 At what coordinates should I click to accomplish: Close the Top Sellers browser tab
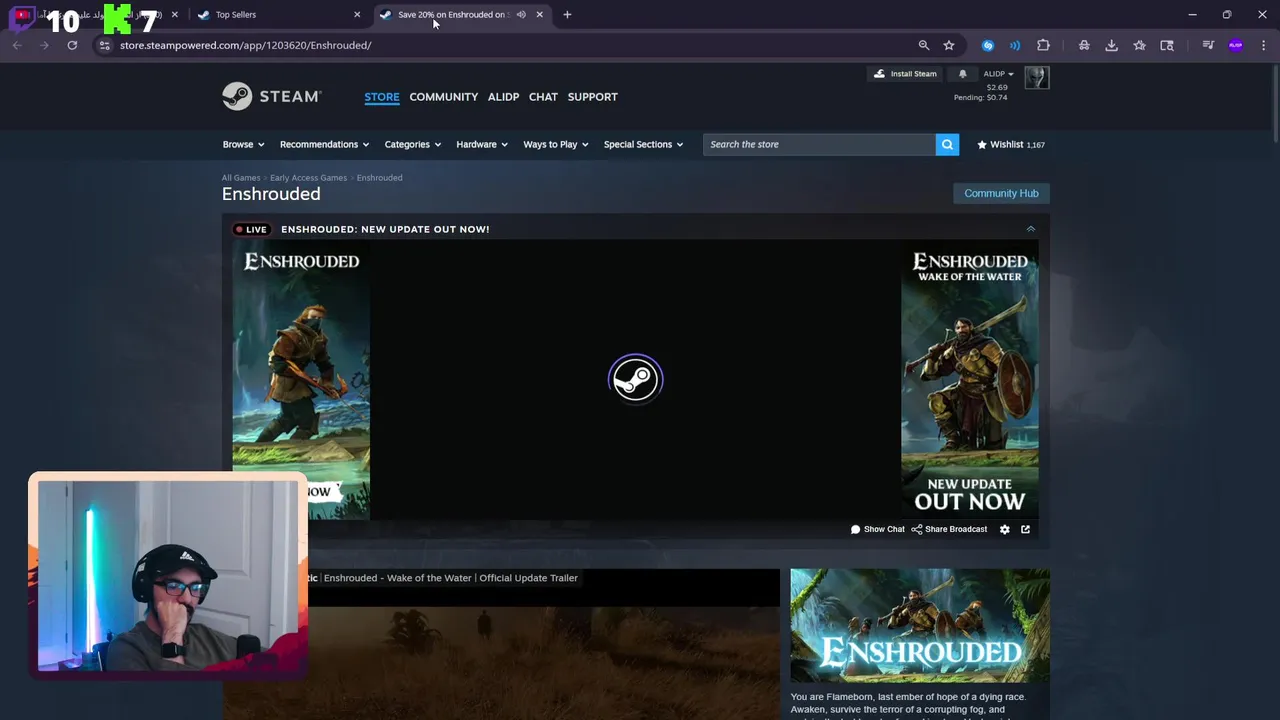[x=357, y=14]
